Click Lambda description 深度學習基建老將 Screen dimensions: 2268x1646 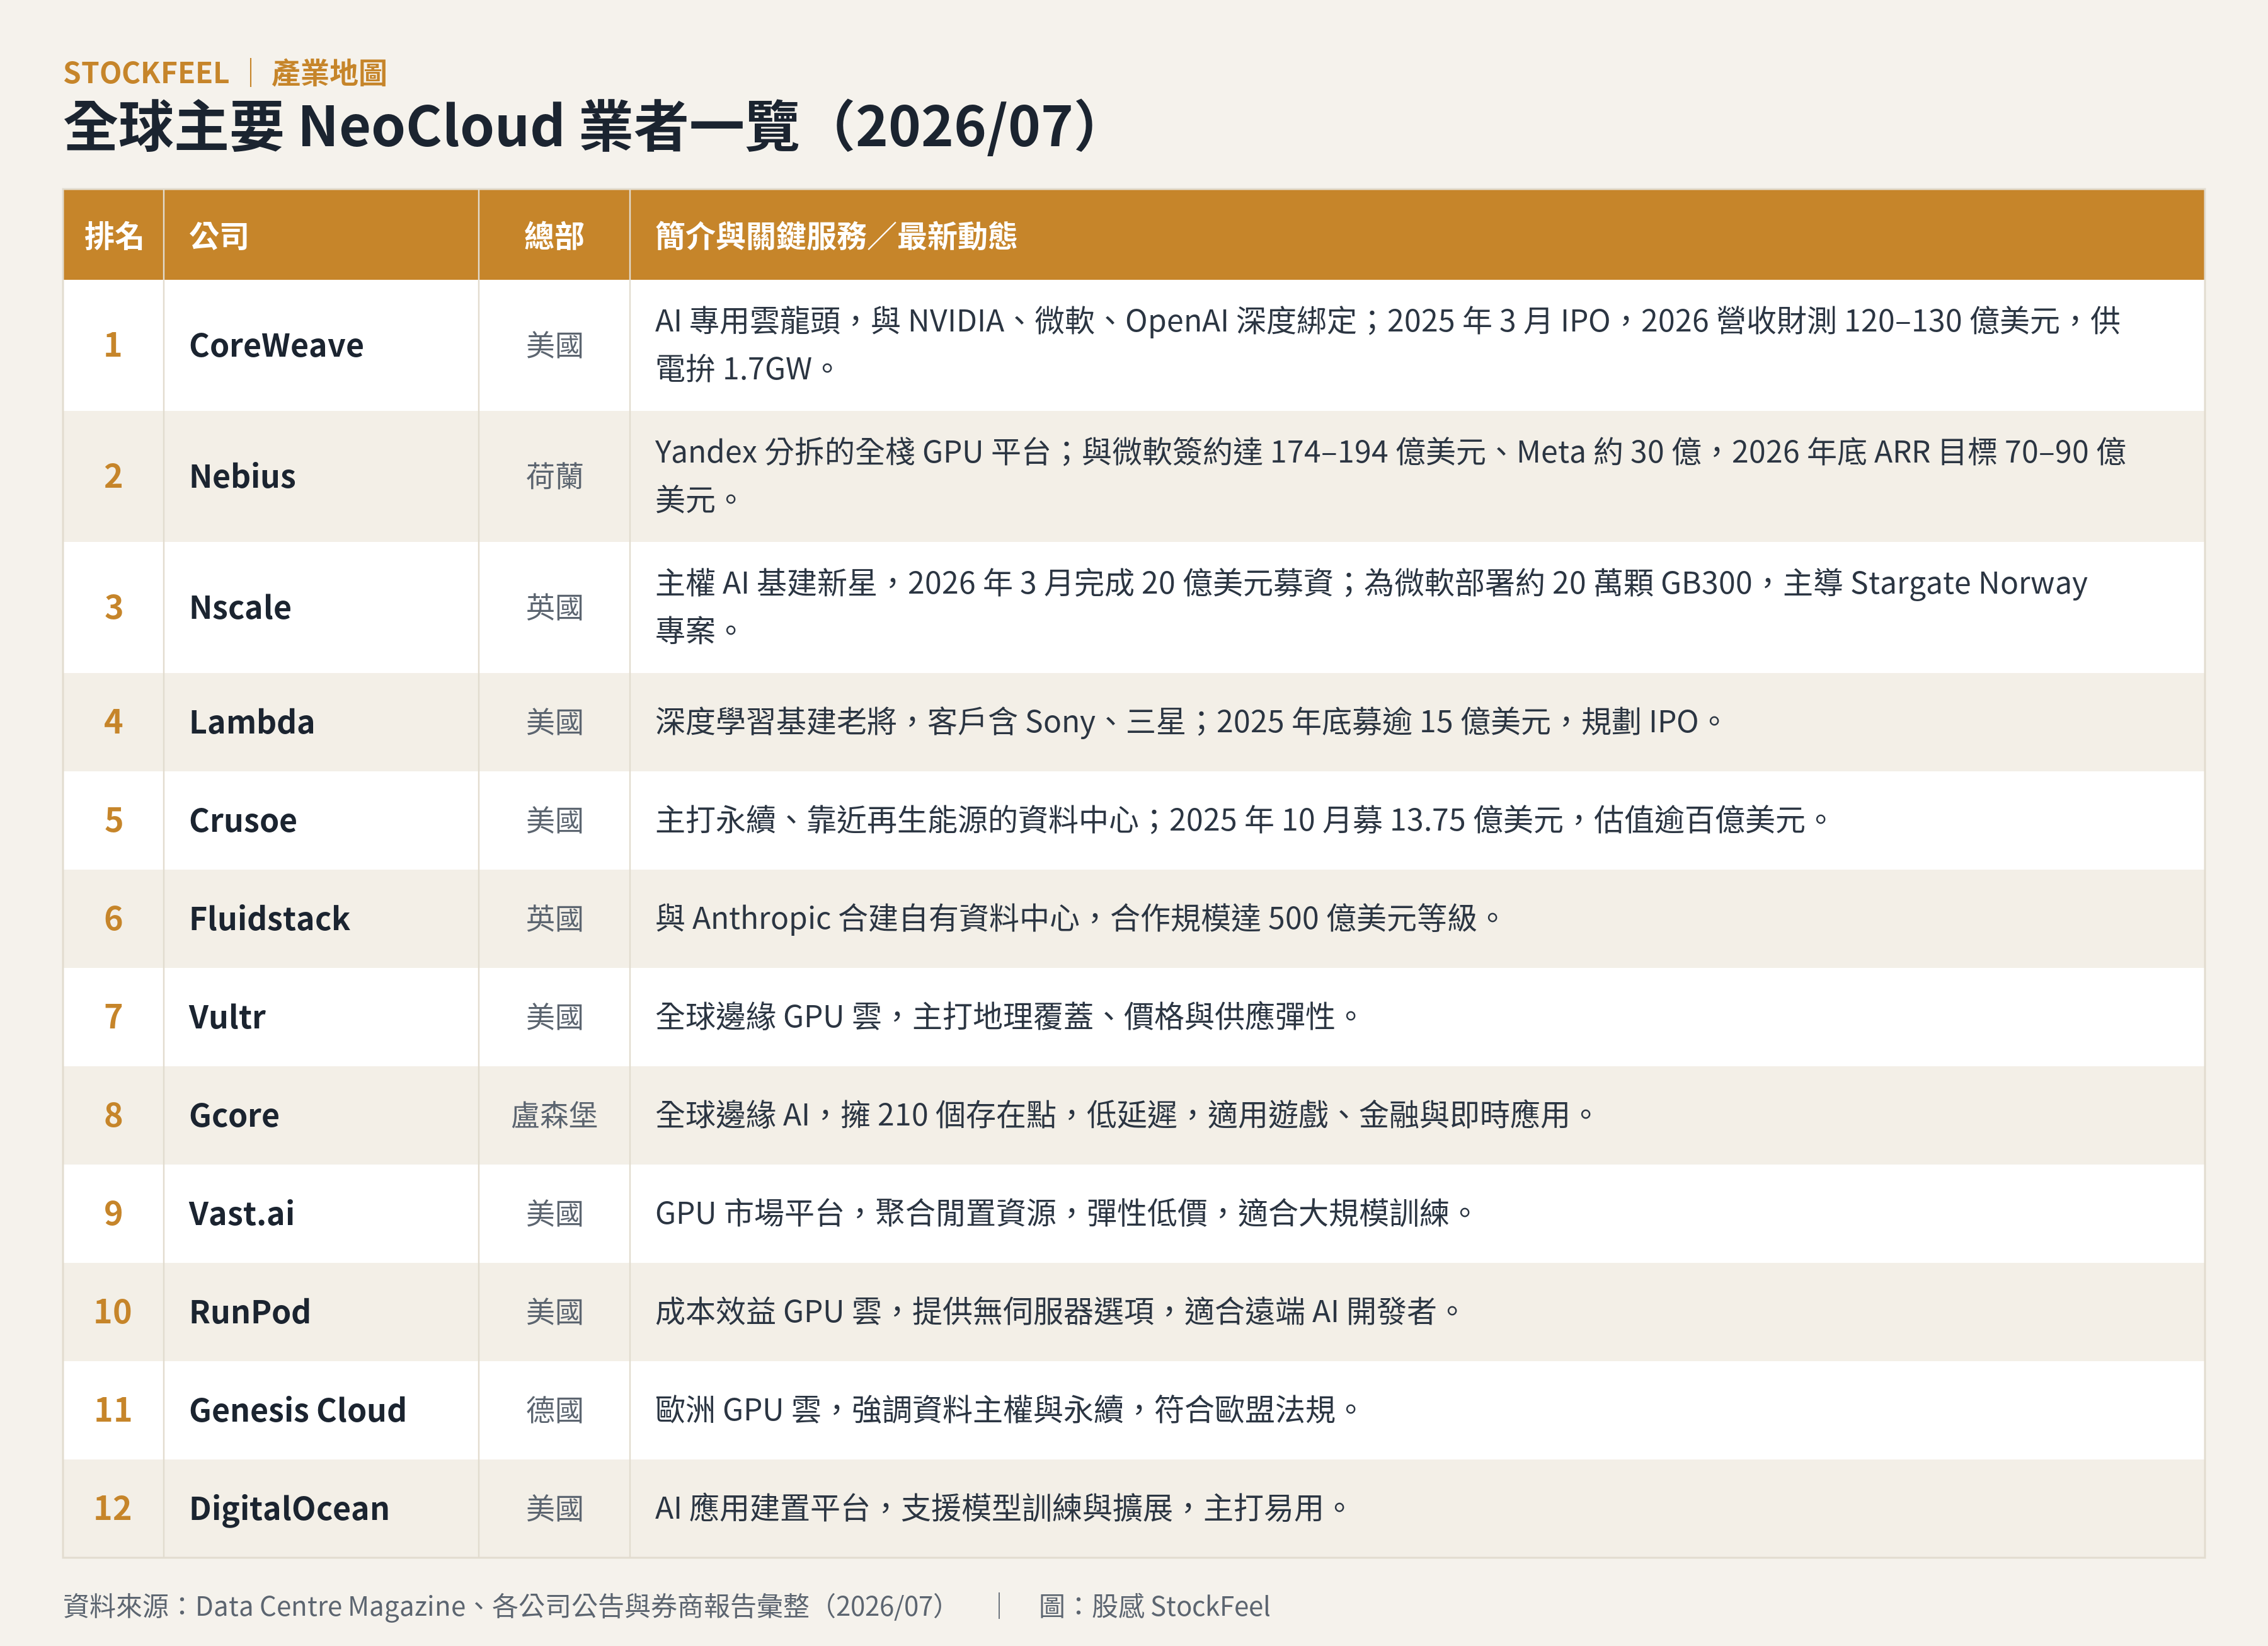click(1188, 722)
